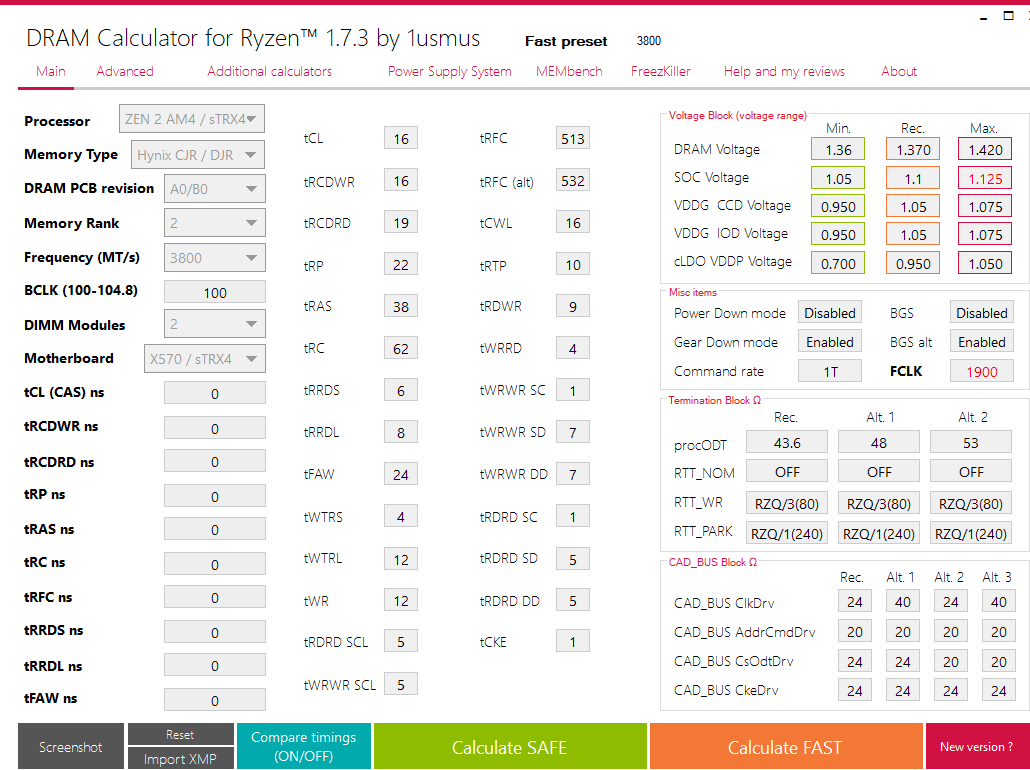
Task: Click the tRRDS ns input field
Action: click(215, 632)
